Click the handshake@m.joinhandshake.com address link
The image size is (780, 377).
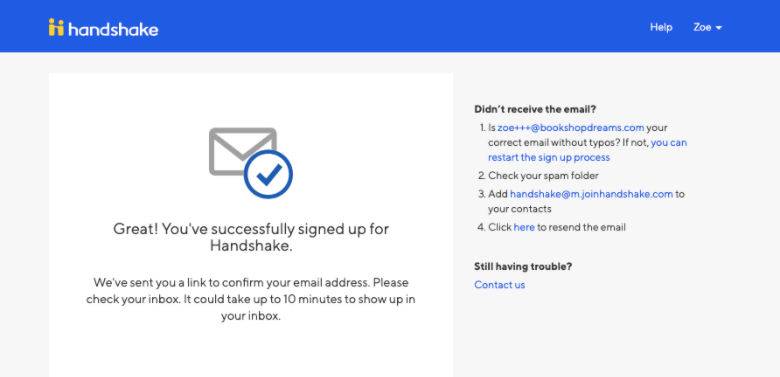click(591, 194)
